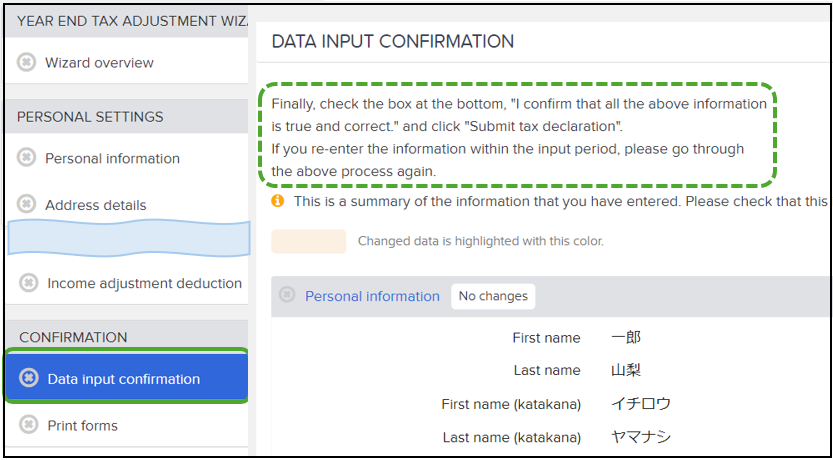Select the Data input confirmation step
This screenshot has height=460, width=833.
pyautogui.click(x=126, y=379)
